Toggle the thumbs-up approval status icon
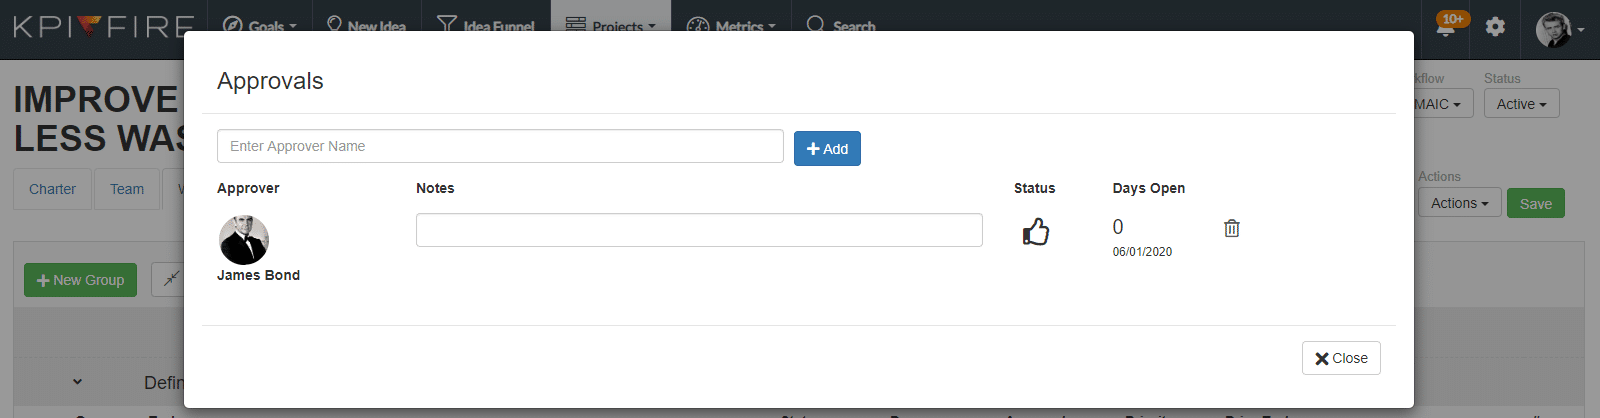Screen dimensions: 1600x418 tap(1036, 232)
